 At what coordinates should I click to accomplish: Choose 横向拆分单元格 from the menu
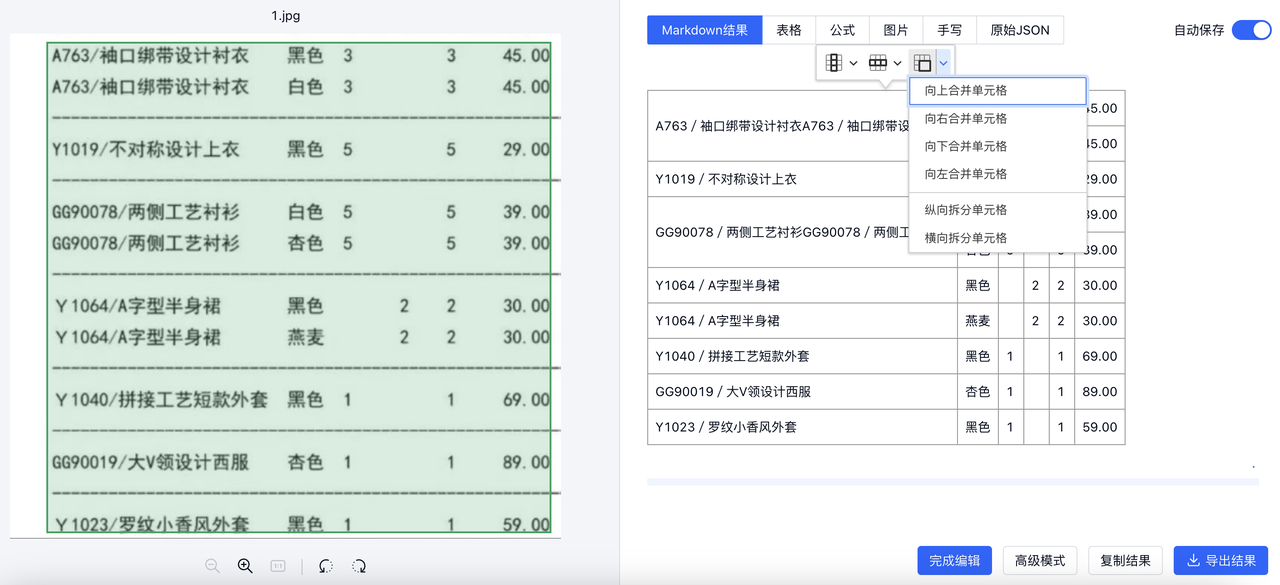point(997,238)
